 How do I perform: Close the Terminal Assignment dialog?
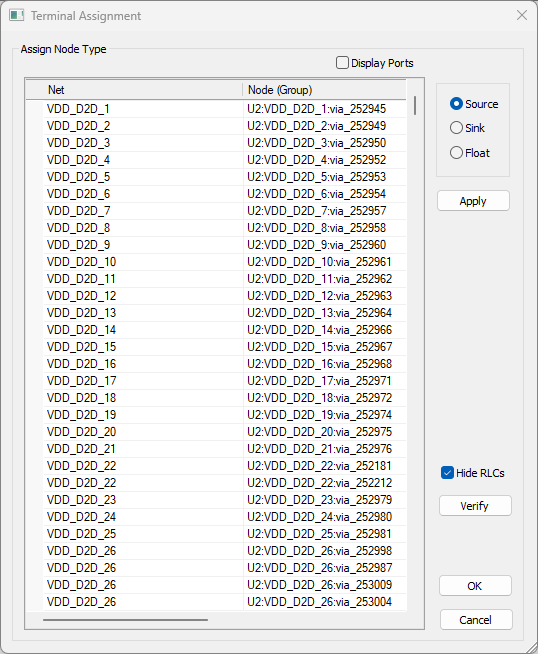pos(522,15)
